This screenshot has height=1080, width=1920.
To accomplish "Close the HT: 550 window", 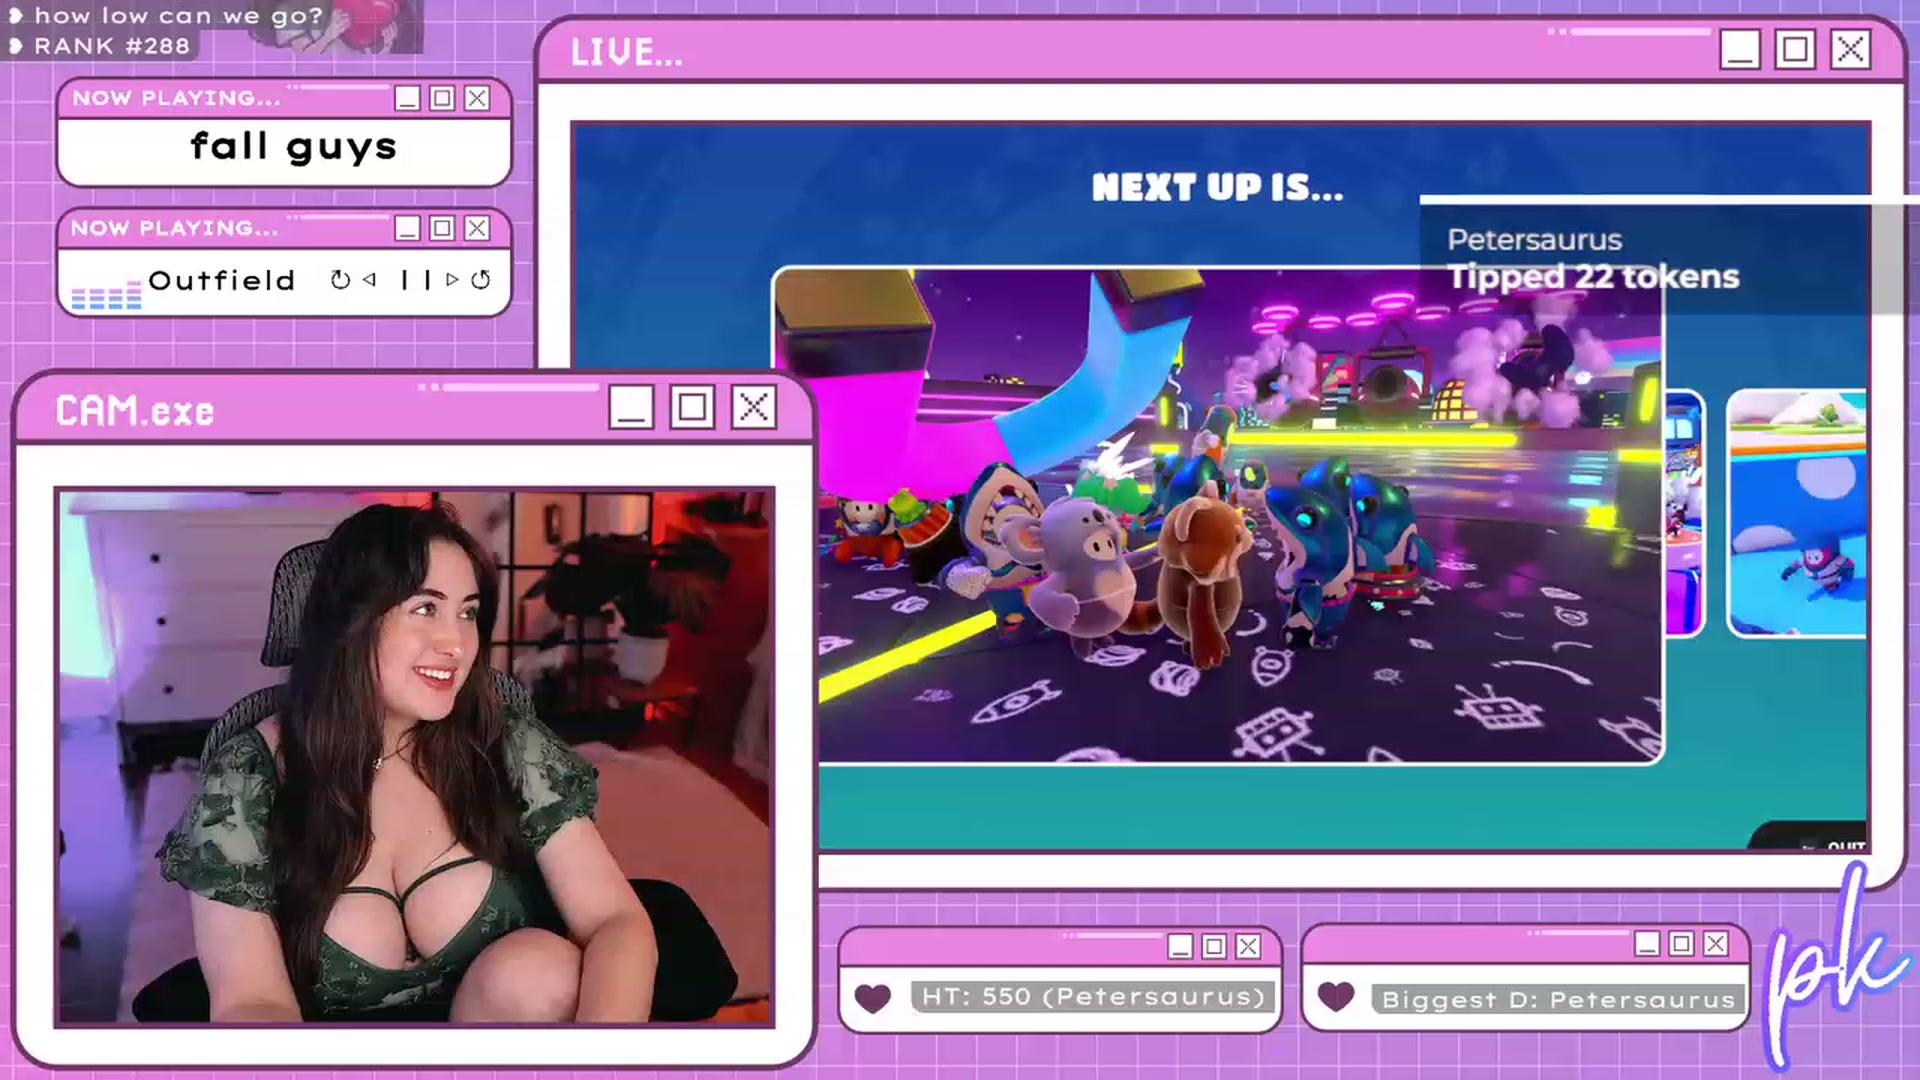I will pos(1248,946).
